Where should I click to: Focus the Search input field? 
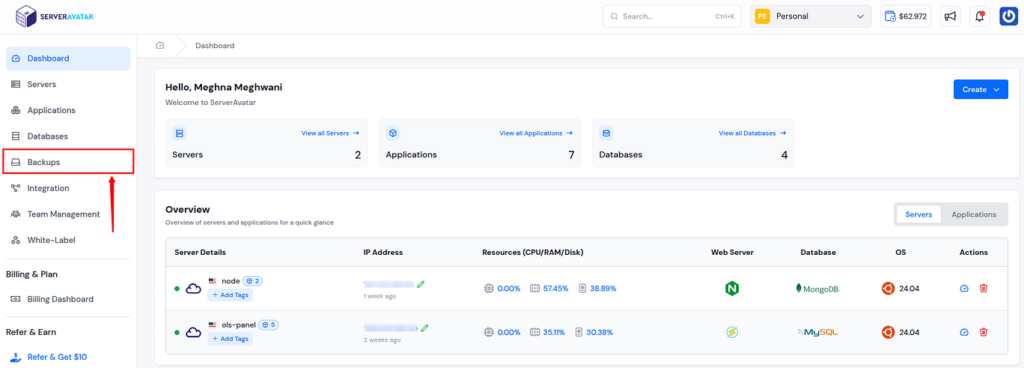tap(672, 16)
